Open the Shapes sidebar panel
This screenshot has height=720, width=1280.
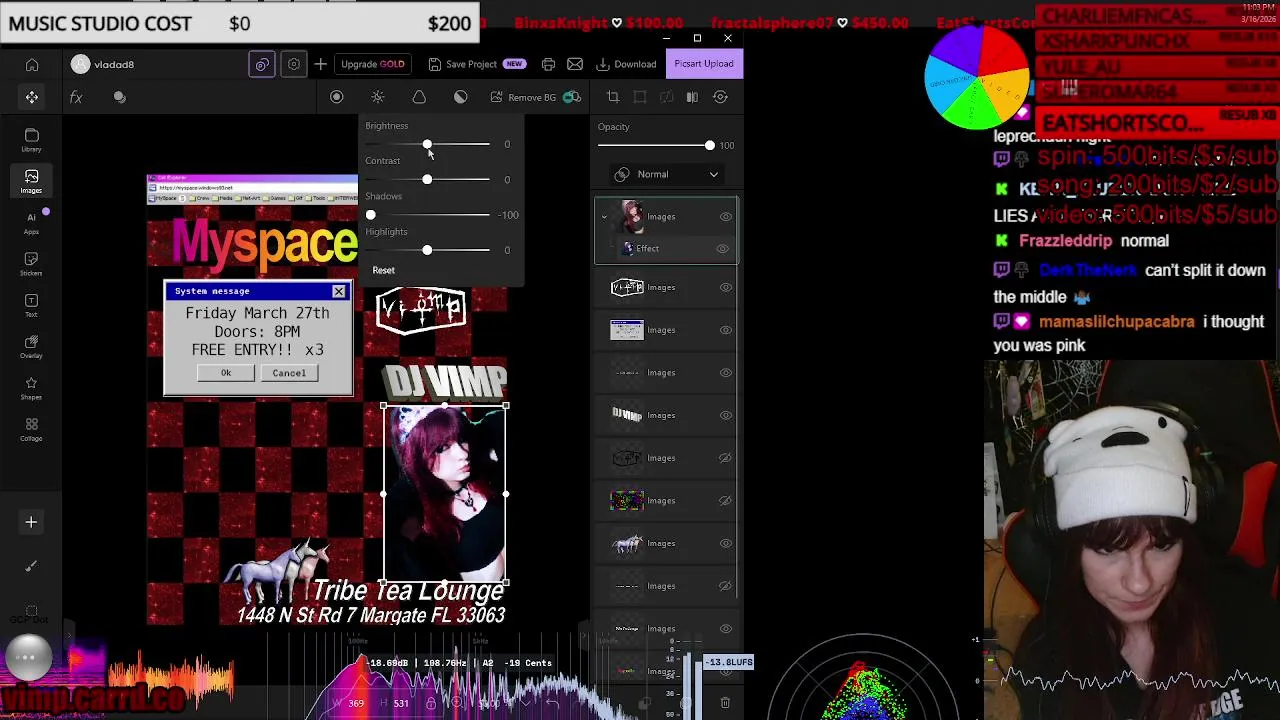pos(32,388)
